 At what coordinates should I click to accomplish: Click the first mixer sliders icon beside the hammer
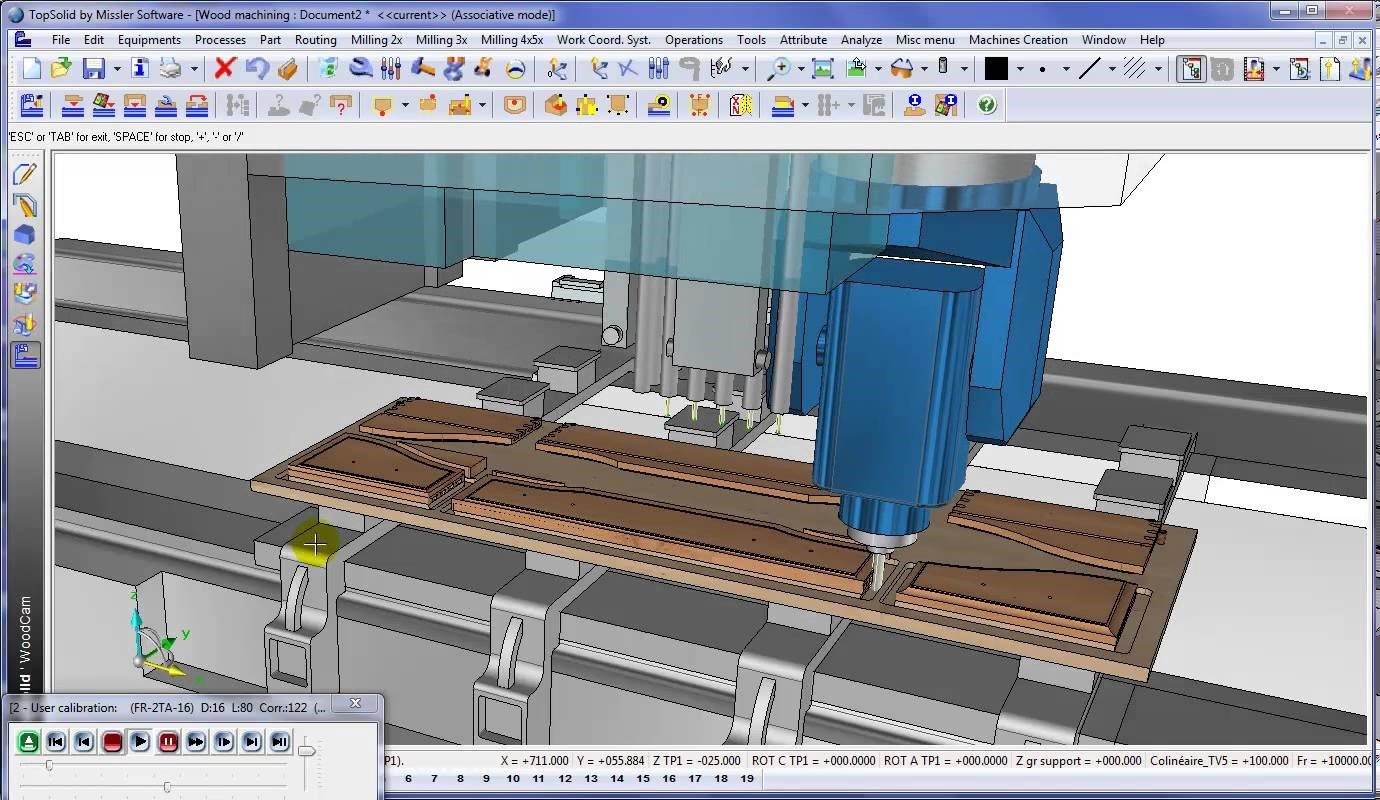[390, 69]
